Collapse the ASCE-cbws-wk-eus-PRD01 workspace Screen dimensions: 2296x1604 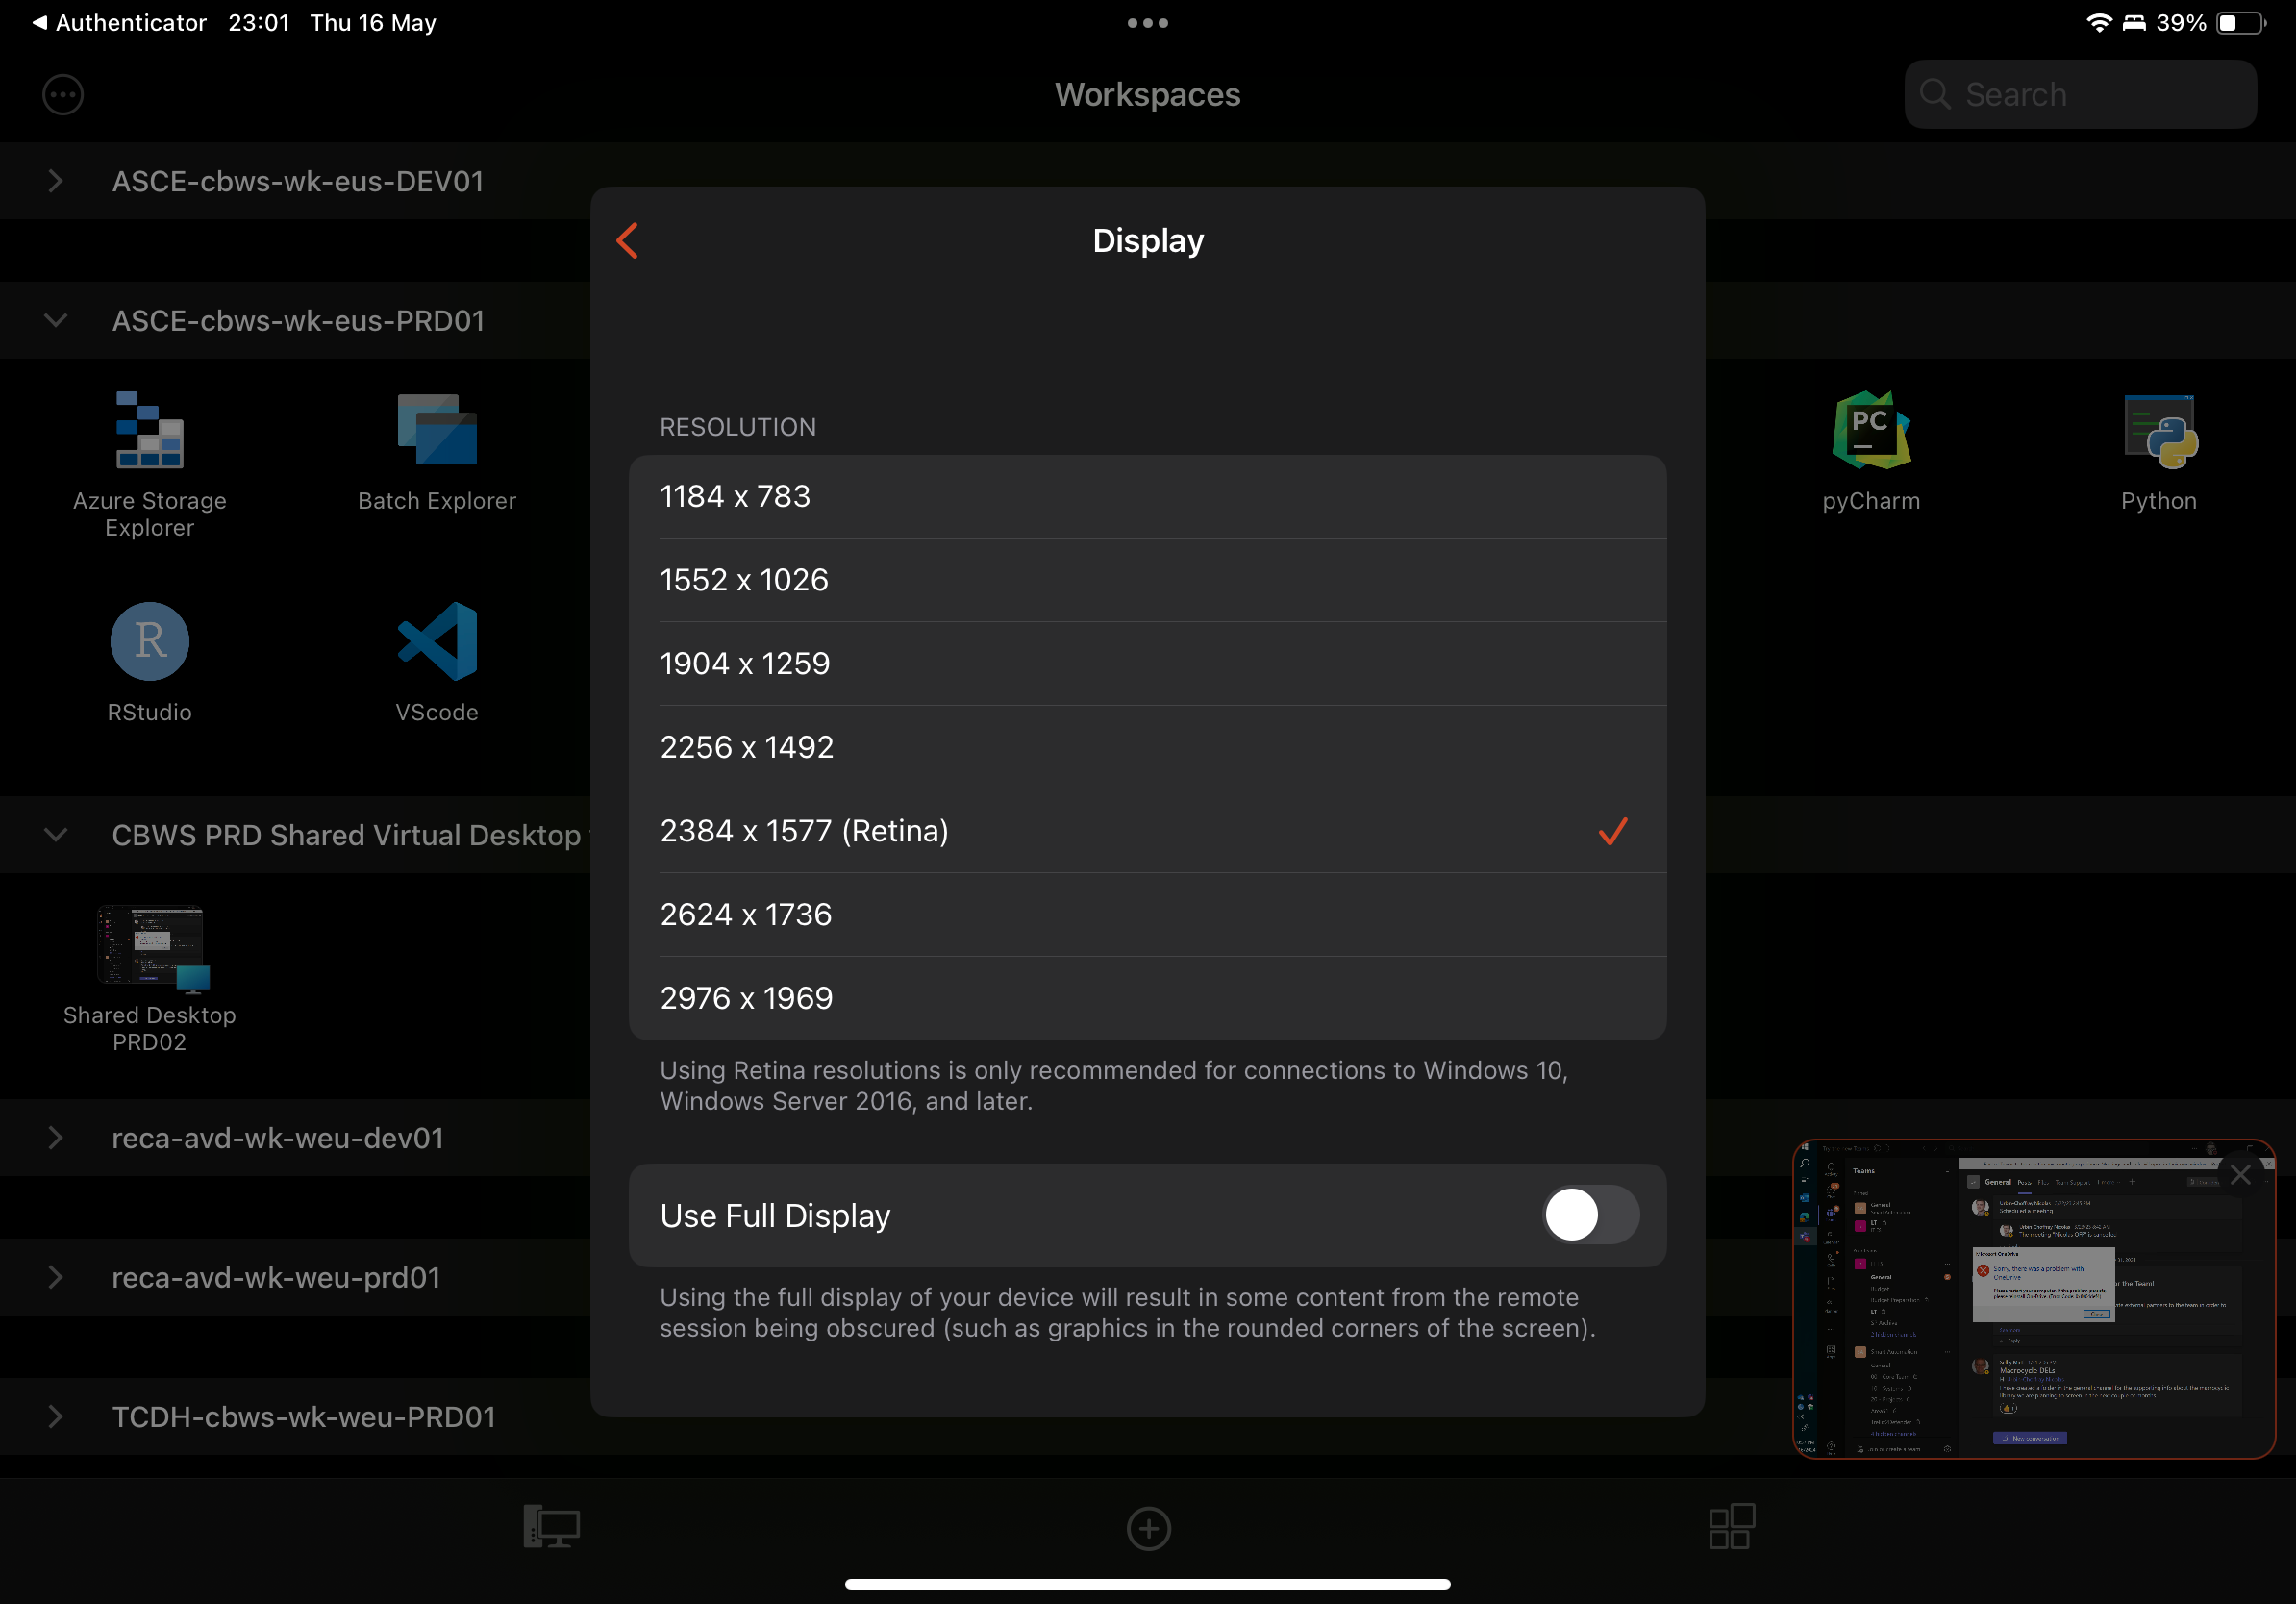(55, 321)
